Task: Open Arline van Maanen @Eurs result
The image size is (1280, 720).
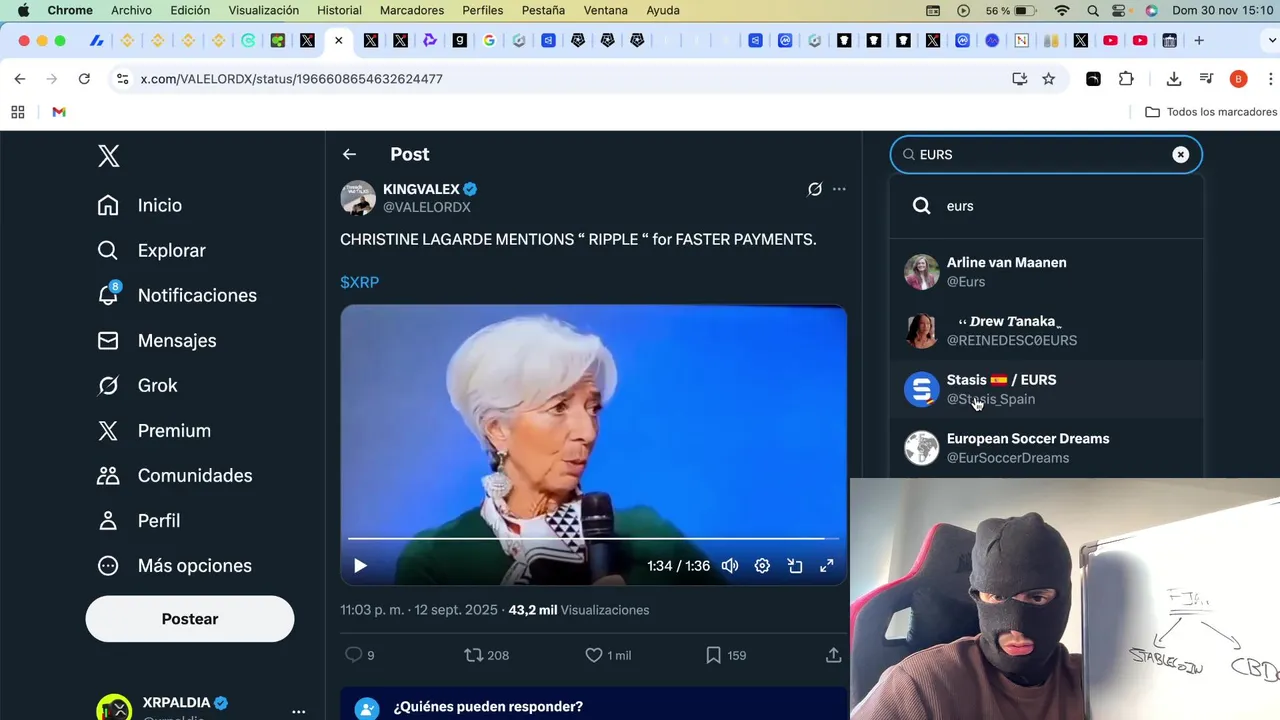Action: coord(1046,272)
